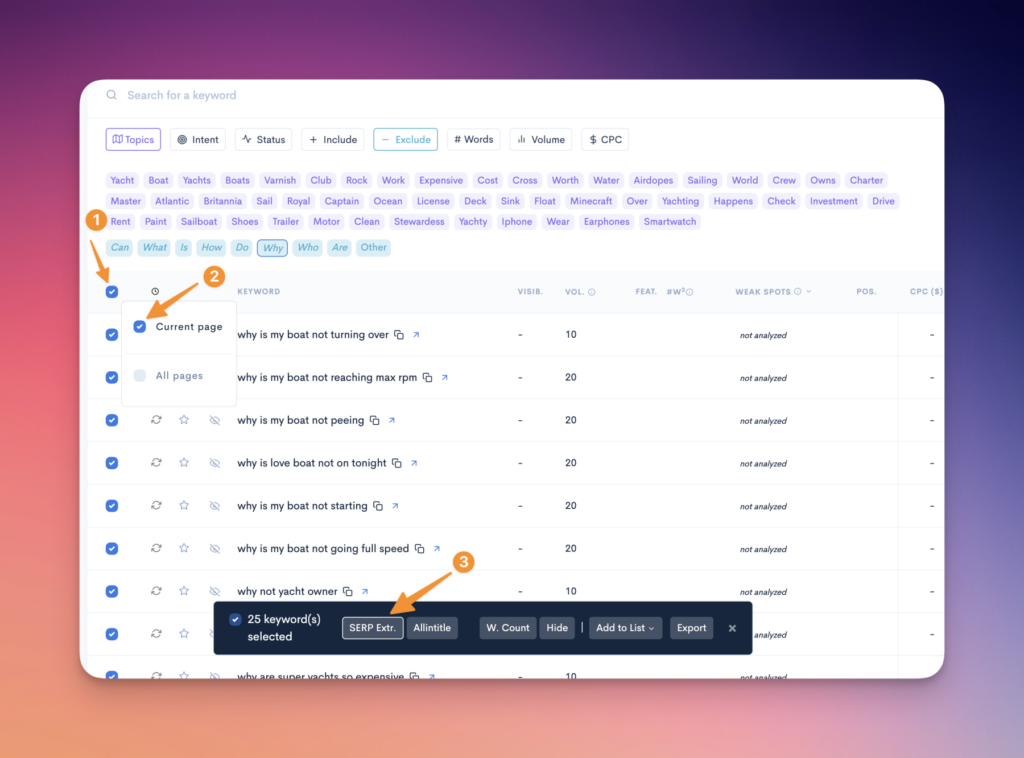Open the Volume filter
This screenshot has width=1024, height=758.
coord(541,140)
